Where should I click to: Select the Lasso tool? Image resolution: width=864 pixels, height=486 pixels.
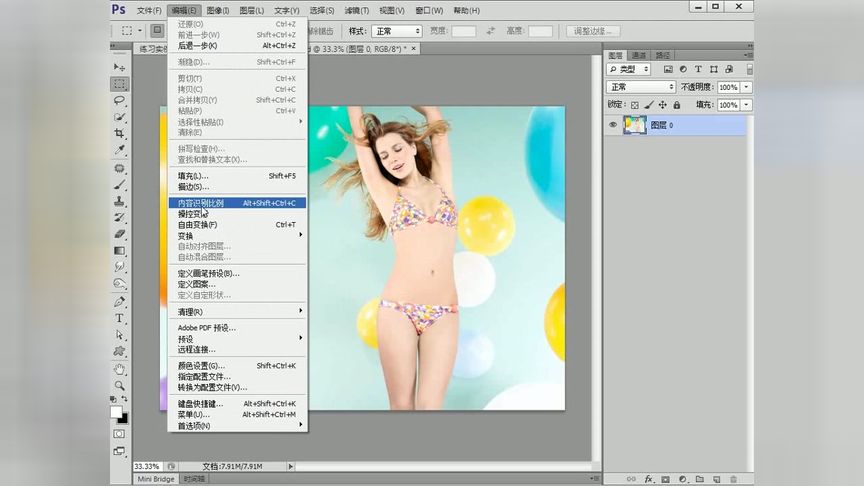[x=120, y=100]
